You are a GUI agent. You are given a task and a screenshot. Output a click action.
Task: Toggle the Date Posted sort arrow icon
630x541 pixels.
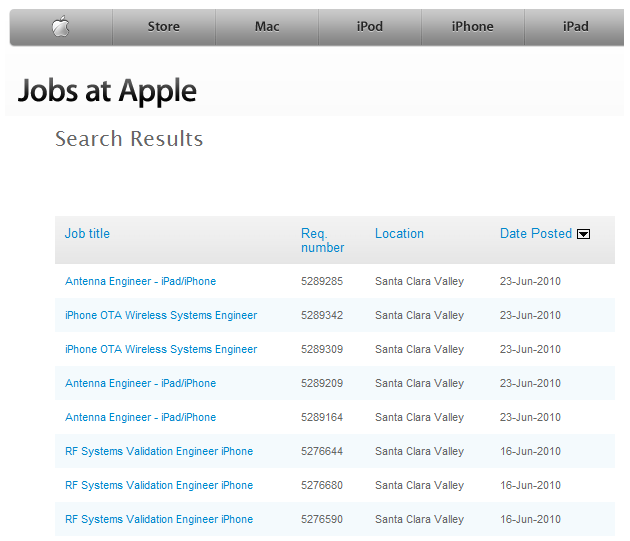pyautogui.click(x=583, y=234)
